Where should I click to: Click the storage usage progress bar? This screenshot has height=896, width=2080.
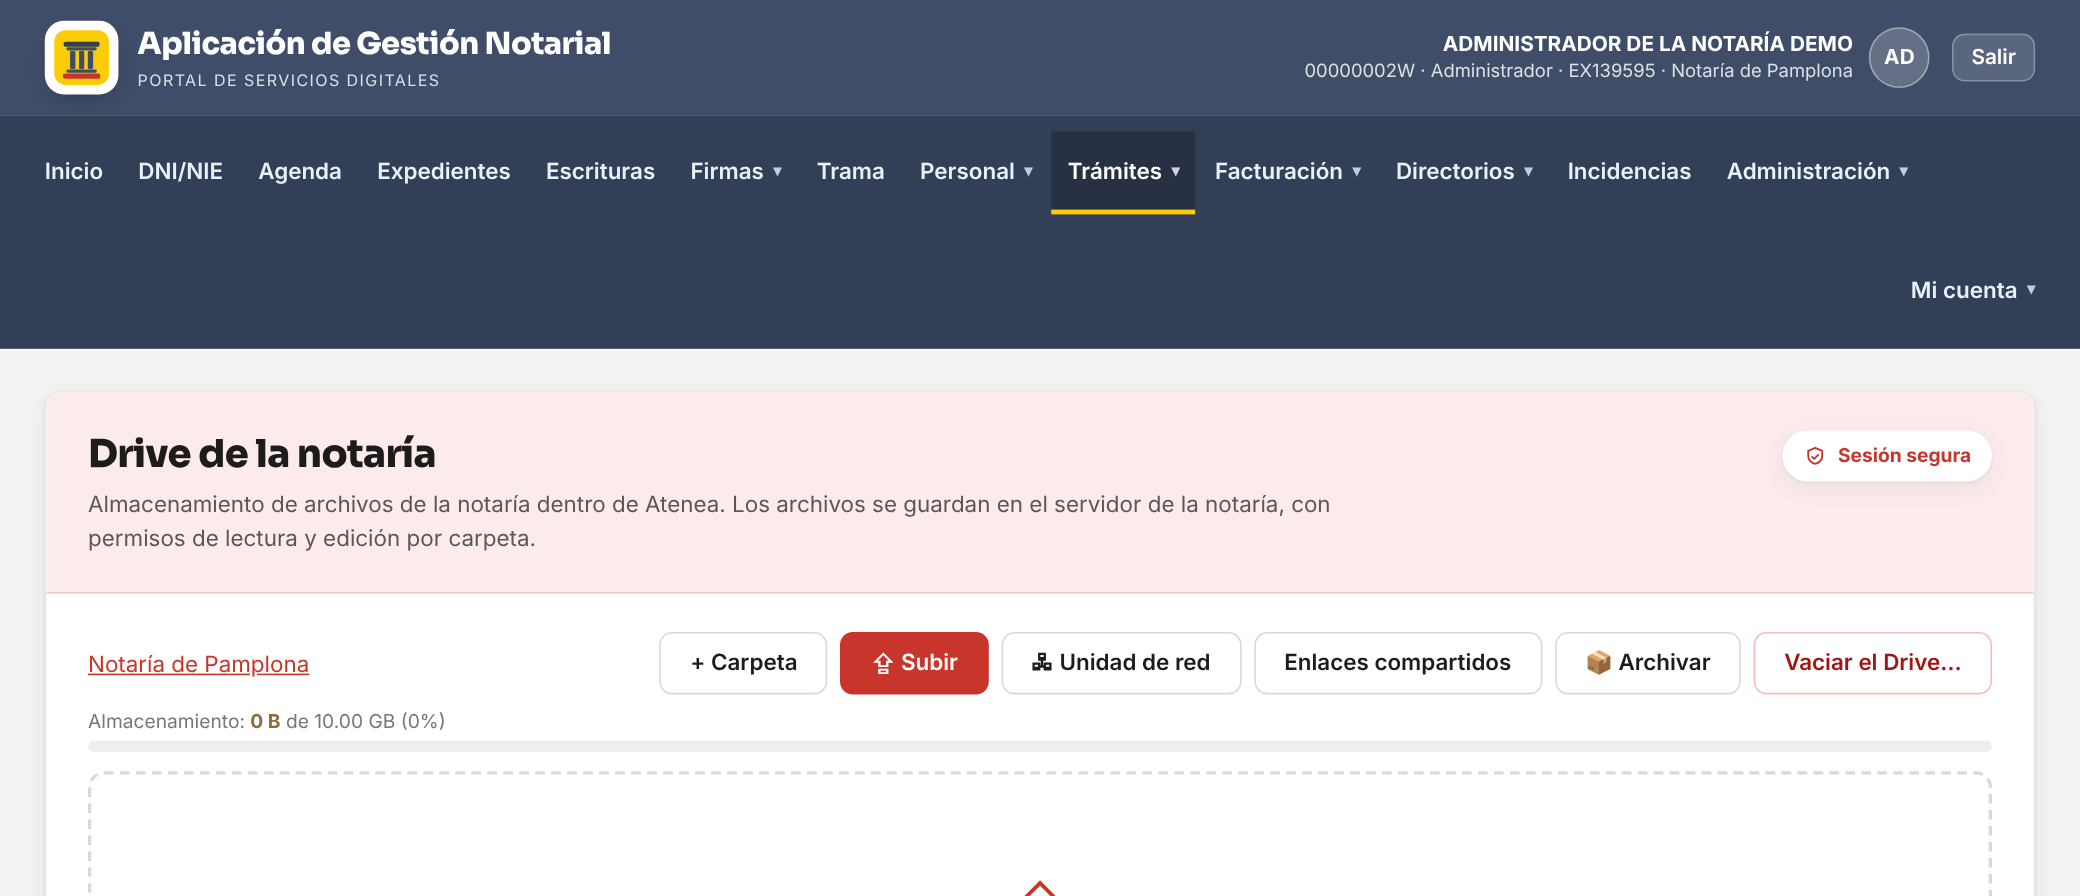pyautogui.click(x=1040, y=746)
